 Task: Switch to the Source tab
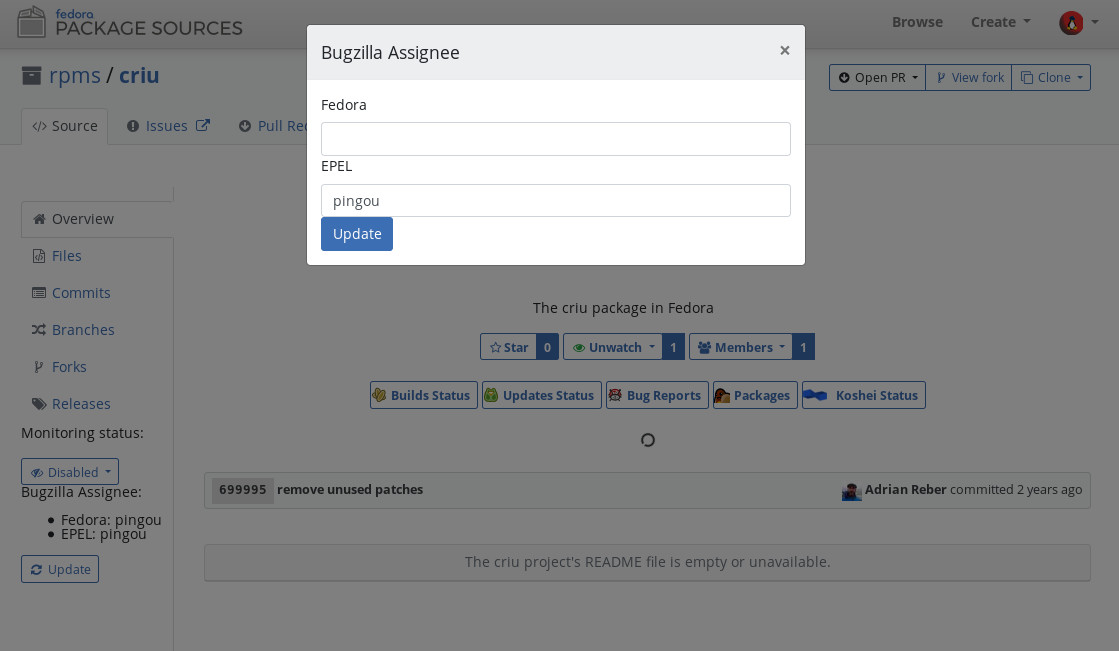click(65, 126)
